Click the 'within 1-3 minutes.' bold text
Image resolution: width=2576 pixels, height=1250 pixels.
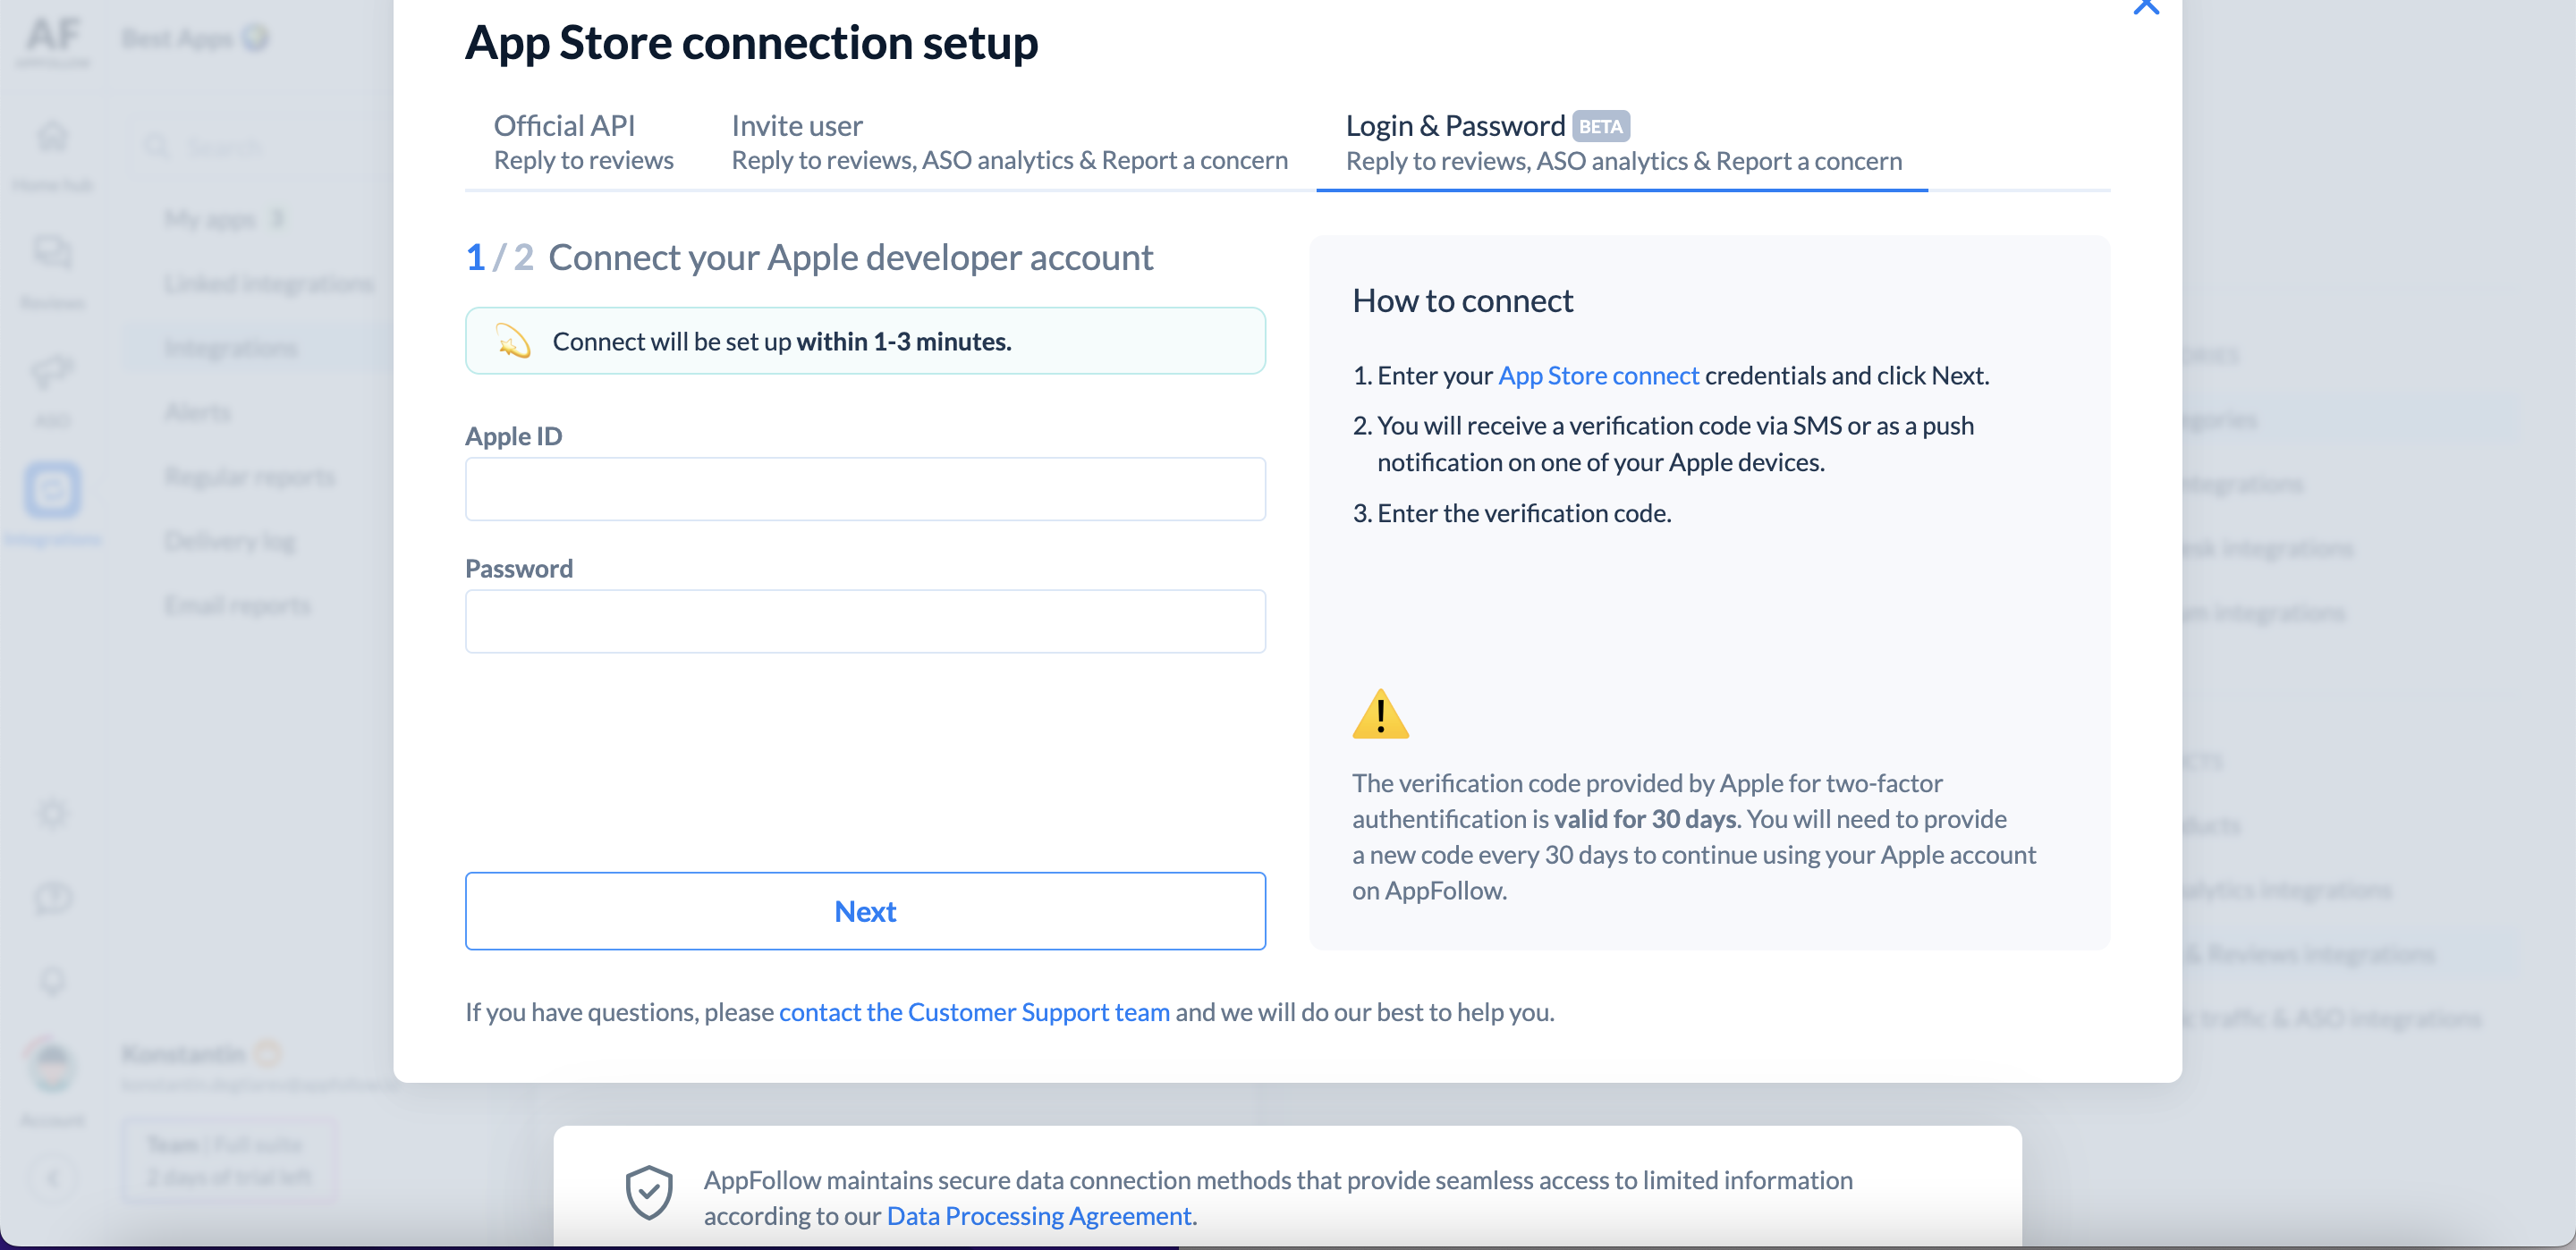point(904,341)
